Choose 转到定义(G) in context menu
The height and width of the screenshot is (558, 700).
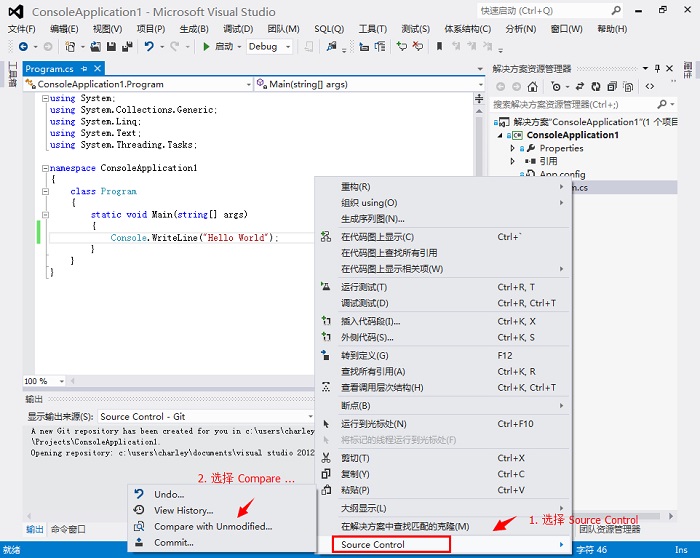coord(444,355)
